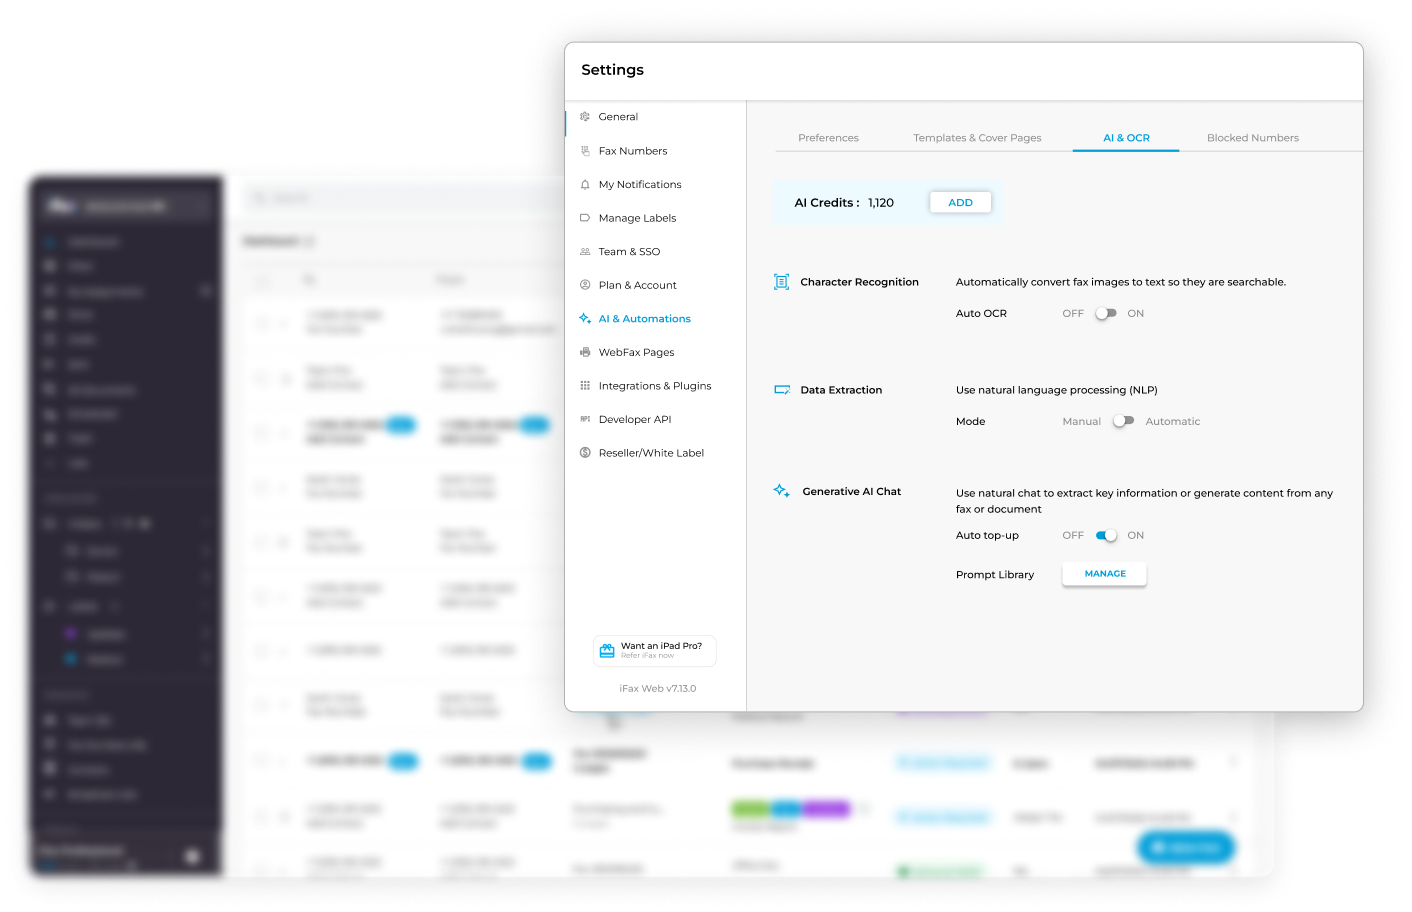Click the 'Auto OCR' setting label
This screenshot has height=912, width=1412.
point(981,314)
